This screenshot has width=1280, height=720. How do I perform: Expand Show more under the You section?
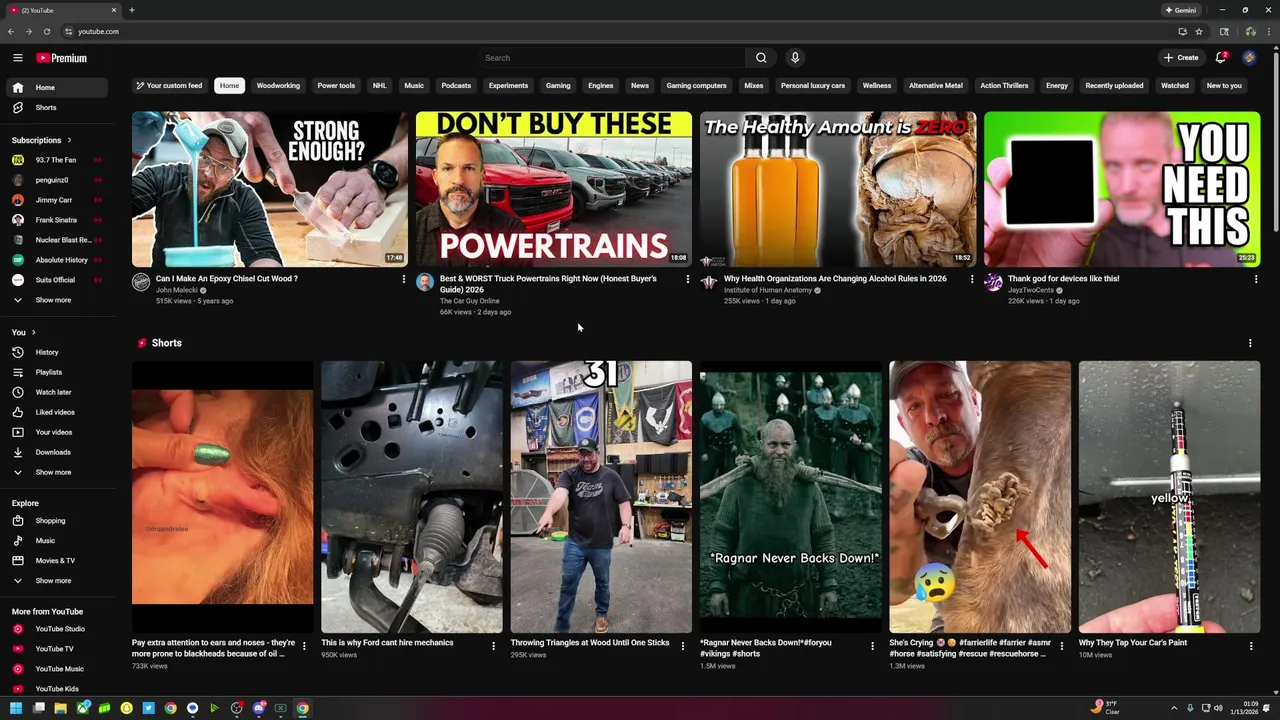tap(55, 472)
